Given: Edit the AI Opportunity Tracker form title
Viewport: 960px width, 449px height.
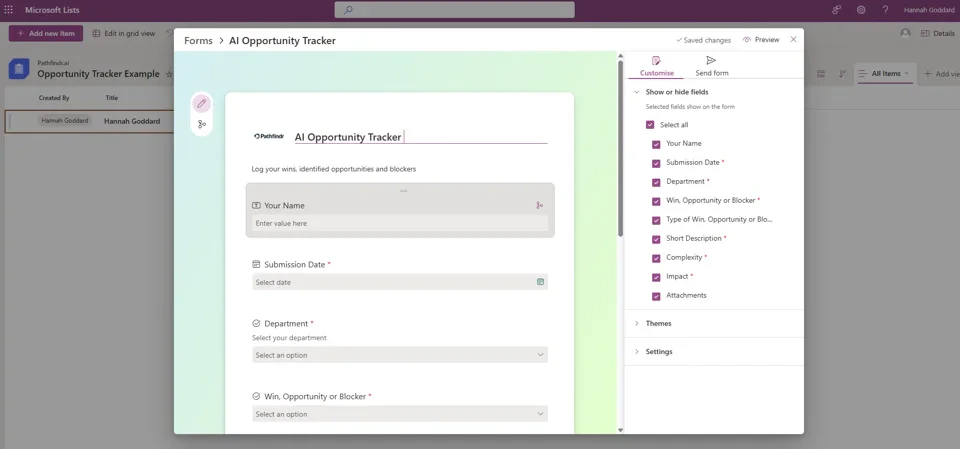Looking at the screenshot, I should pos(420,137).
